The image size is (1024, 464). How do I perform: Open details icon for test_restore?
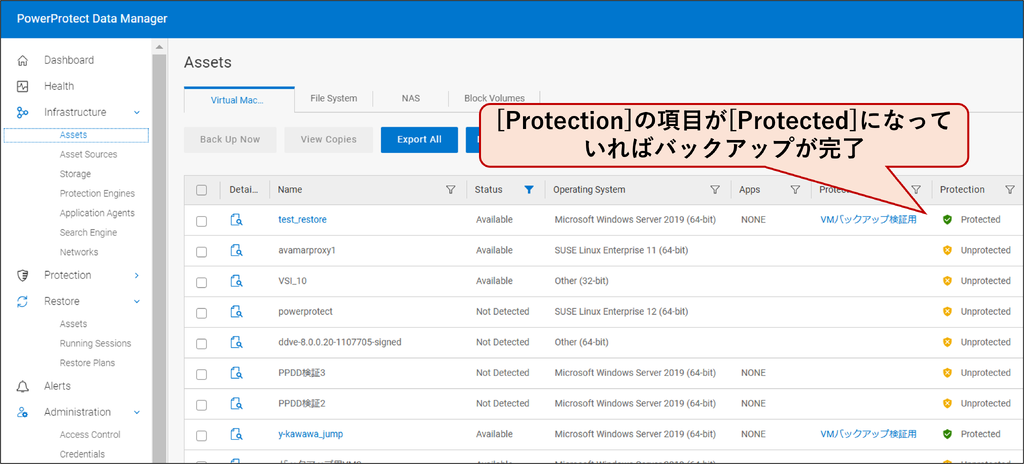point(236,220)
